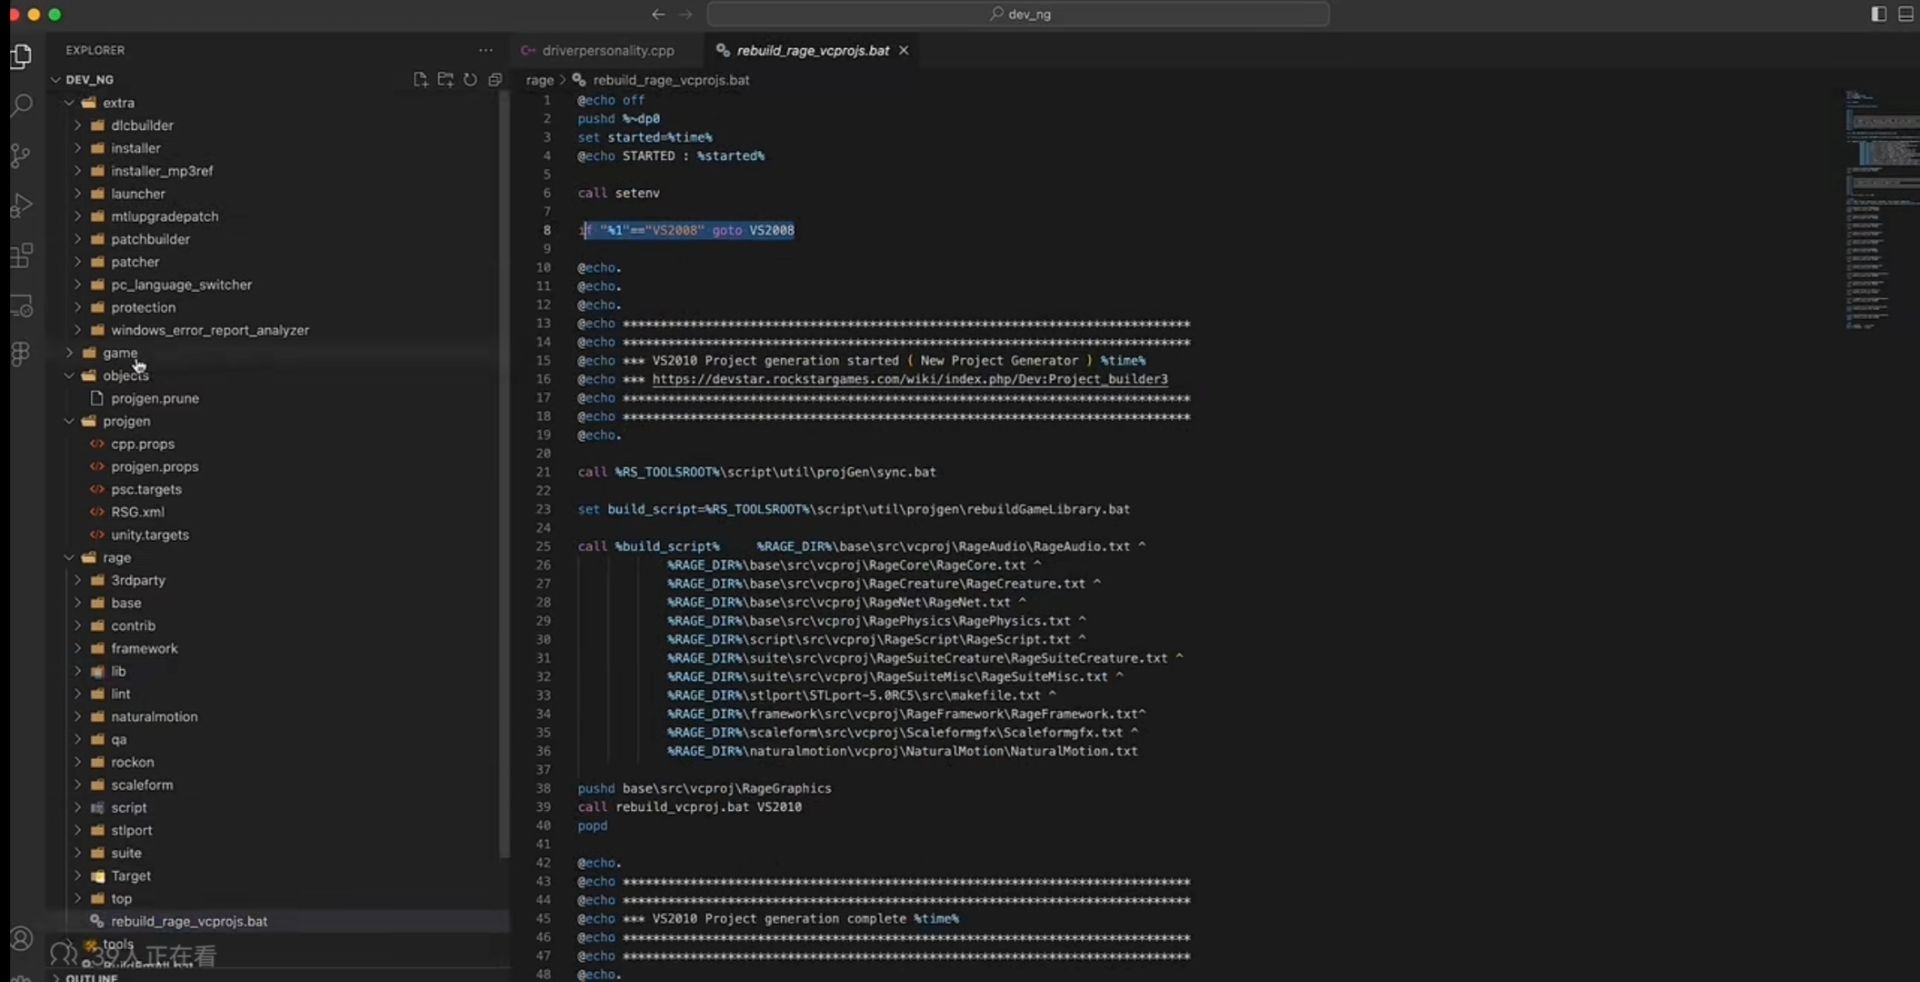Click the New File icon in explorer

click(420, 79)
